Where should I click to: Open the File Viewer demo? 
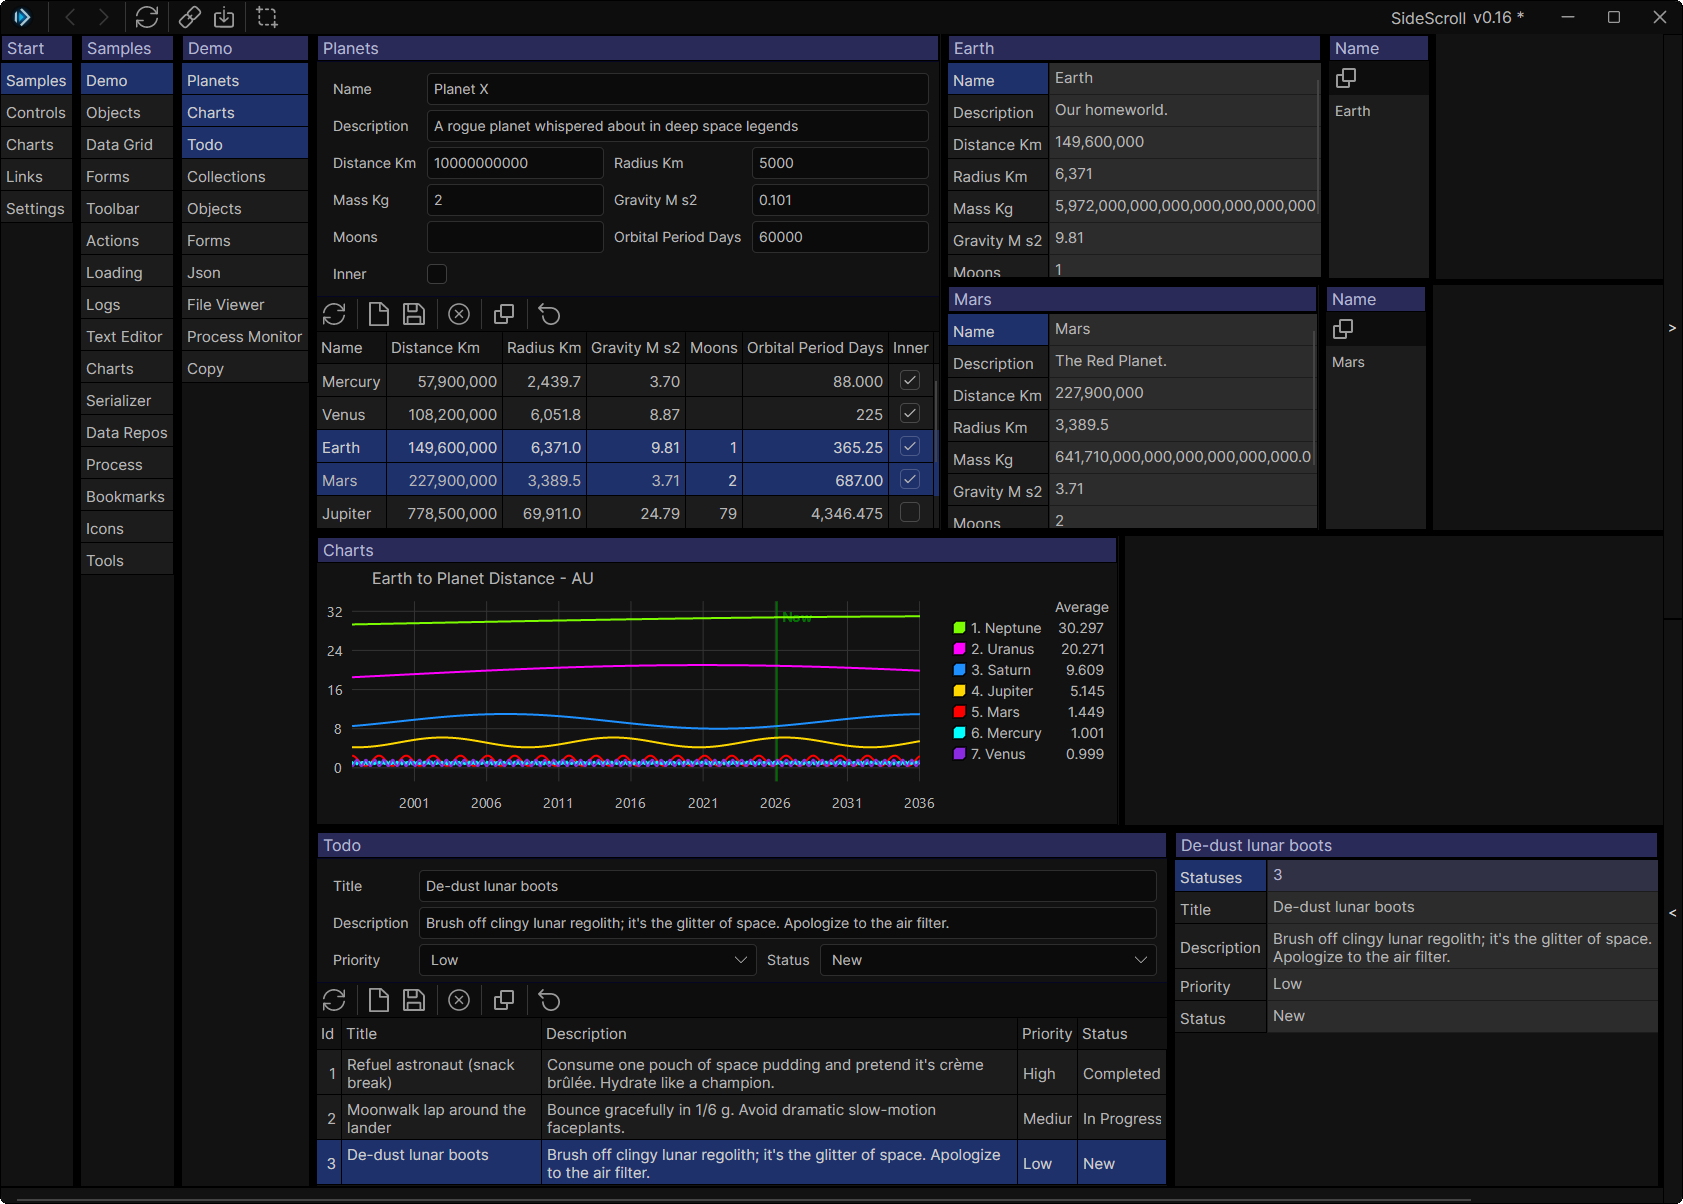tap(225, 303)
